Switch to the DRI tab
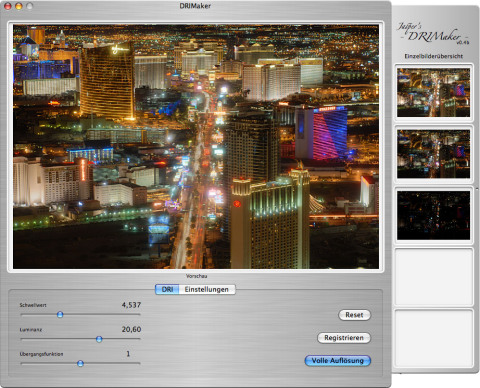480x388 pixels. pos(167,289)
